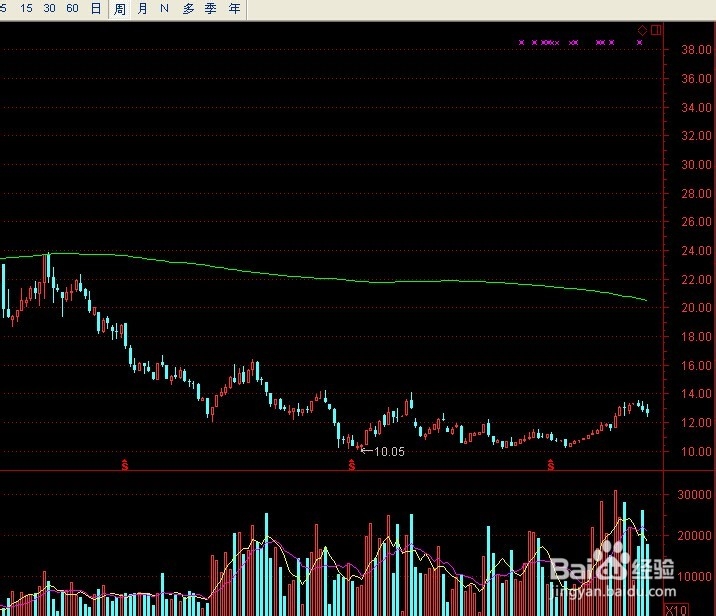Open the N custom-period tab

(164, 8)
